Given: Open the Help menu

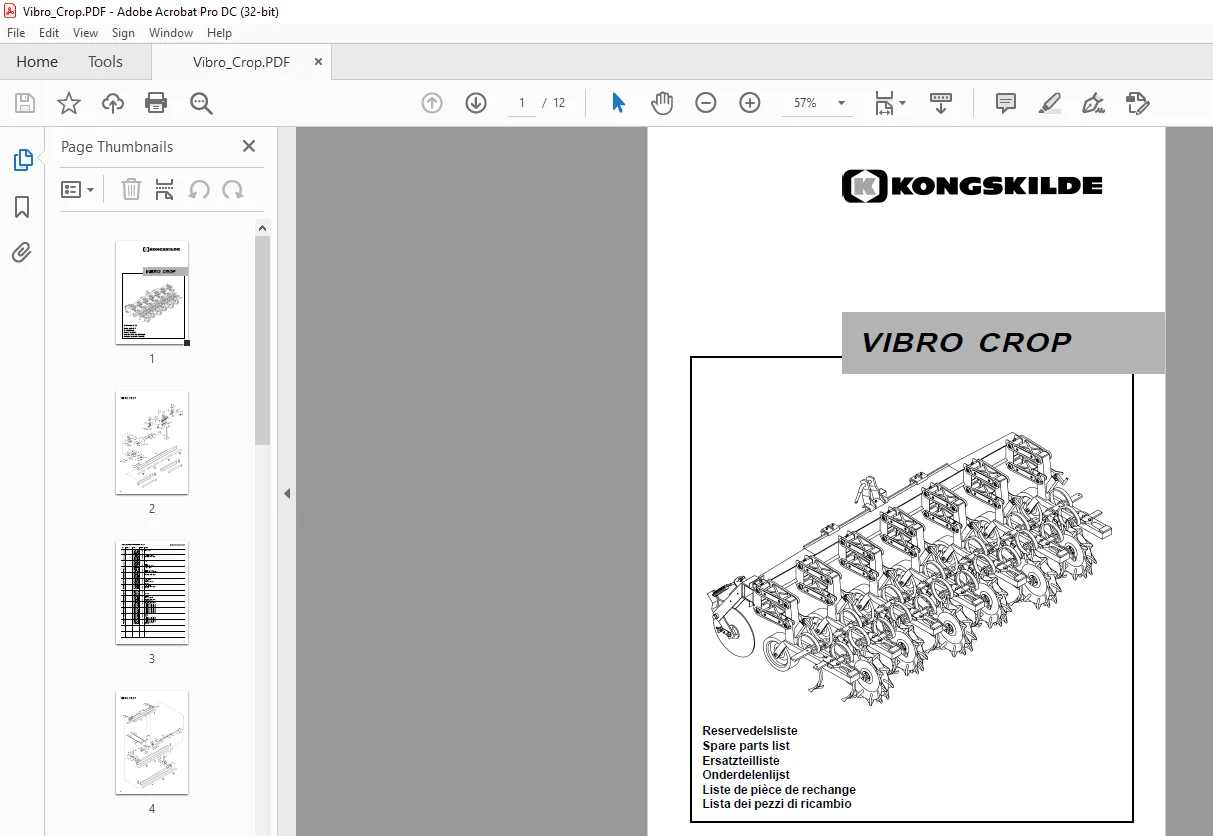Looking at the screenshot, I should point(219,33).
